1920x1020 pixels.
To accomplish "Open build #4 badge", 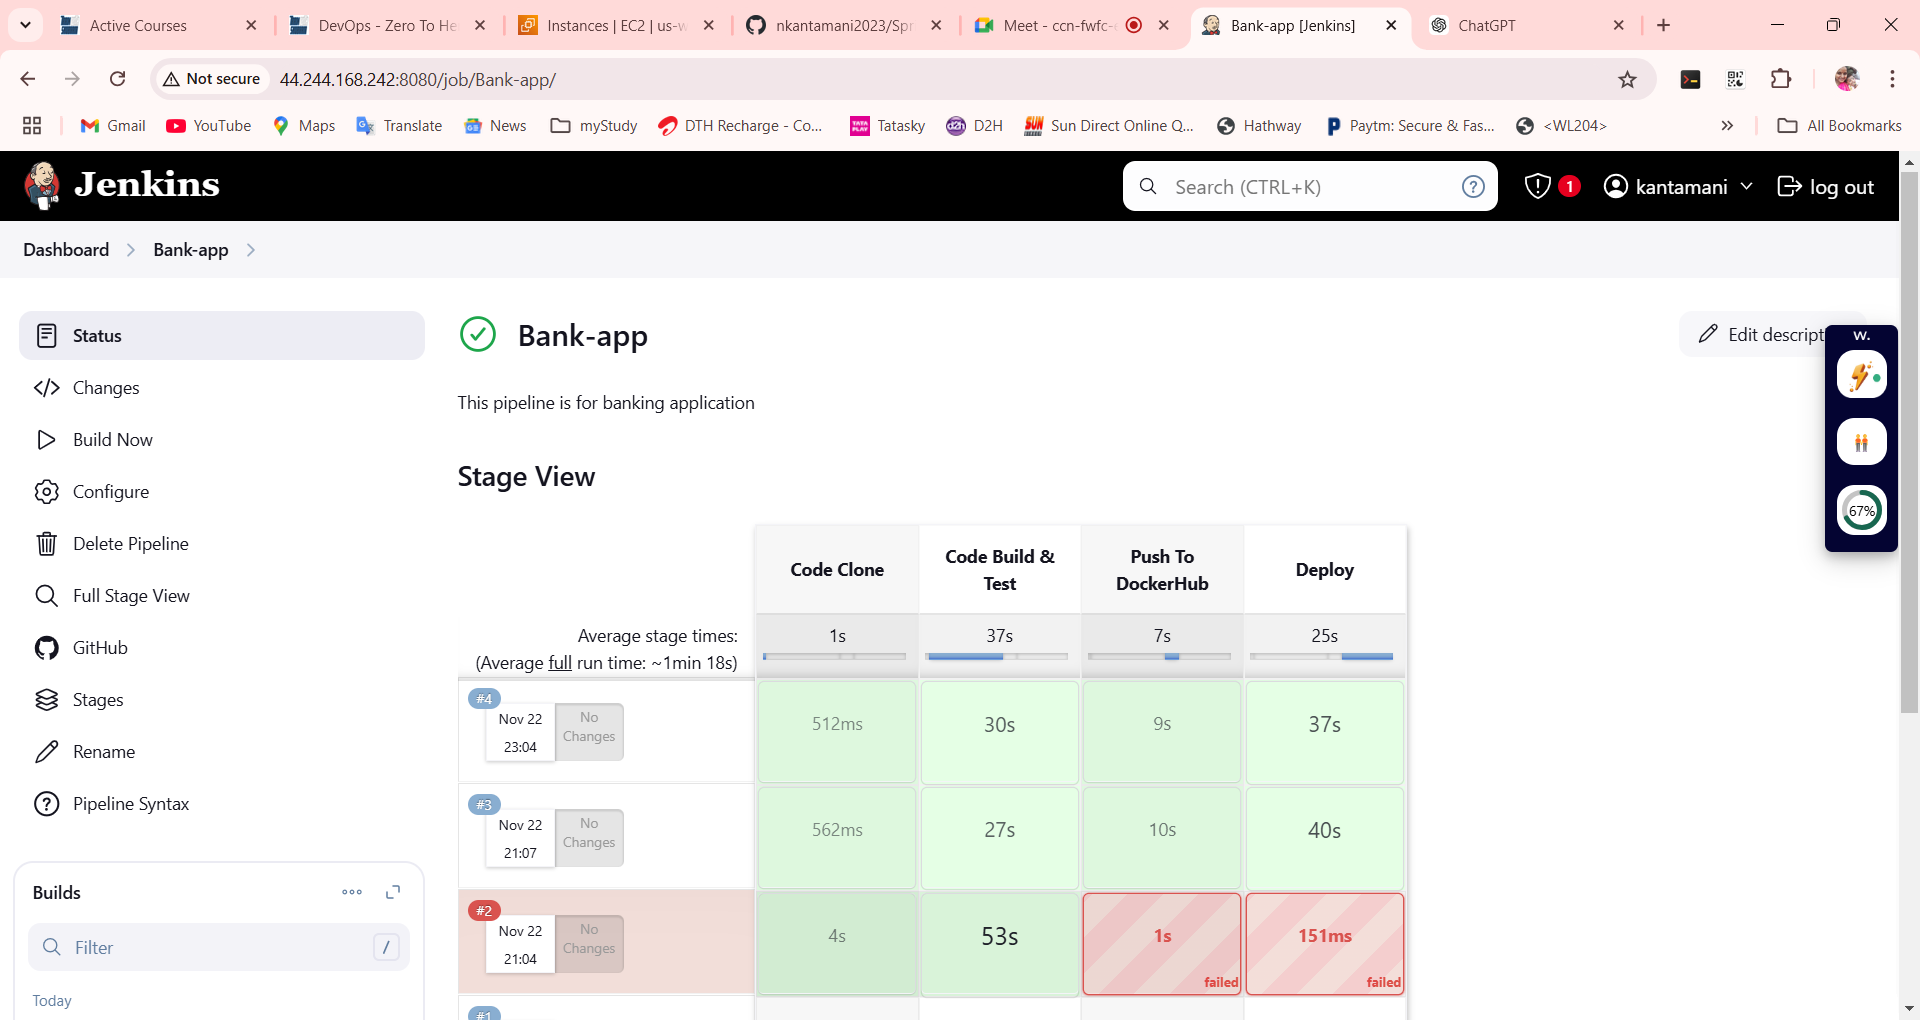I will (x=484, y=698).
